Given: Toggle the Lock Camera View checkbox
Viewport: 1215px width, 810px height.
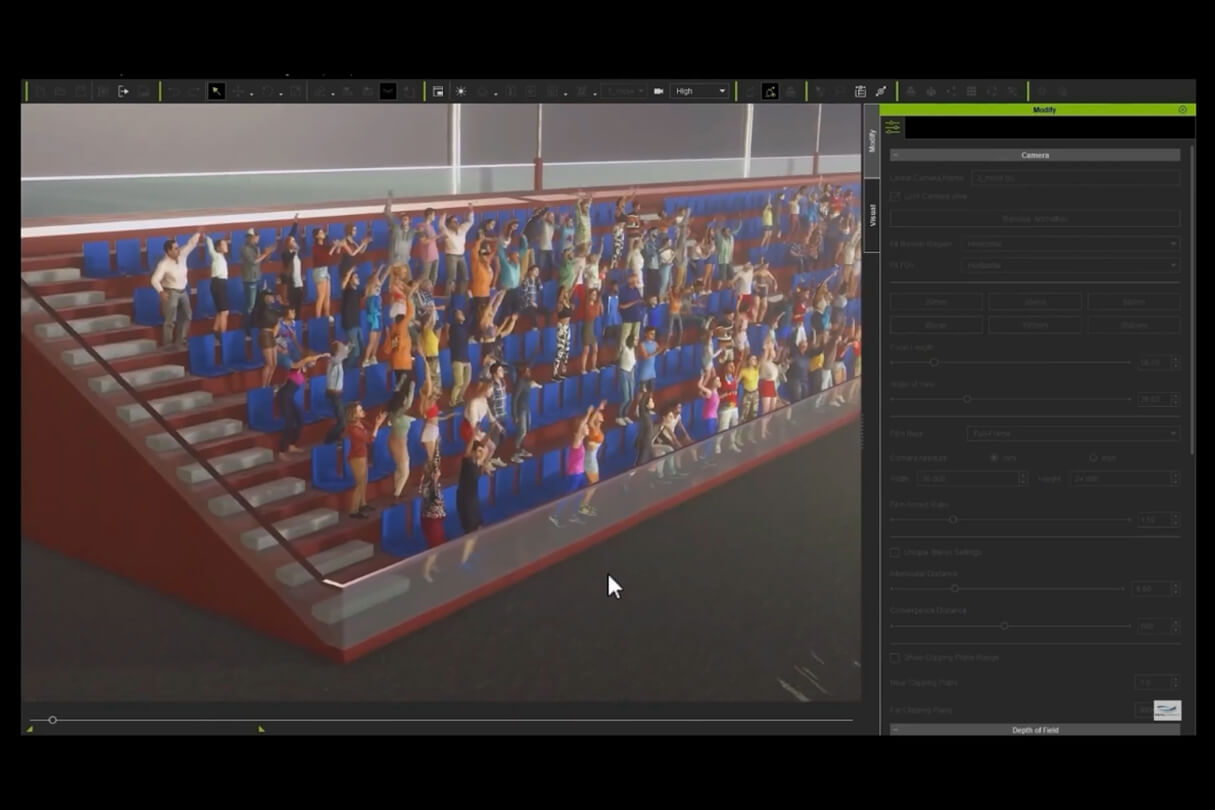Looking at the screenshot, I should click(x=895, y=196).
